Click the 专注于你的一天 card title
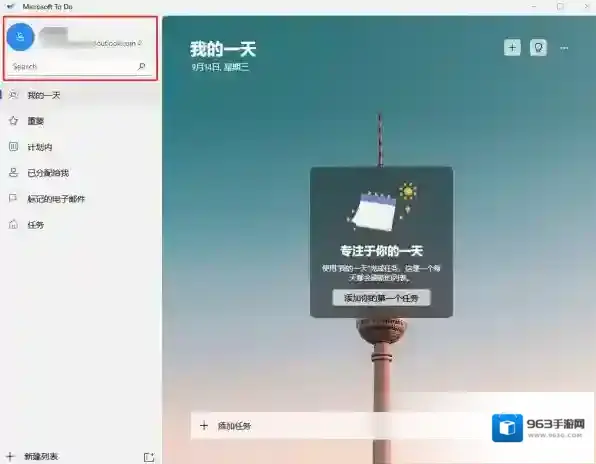The height and width of the screenshot is (464, 596). click(381, 251)
